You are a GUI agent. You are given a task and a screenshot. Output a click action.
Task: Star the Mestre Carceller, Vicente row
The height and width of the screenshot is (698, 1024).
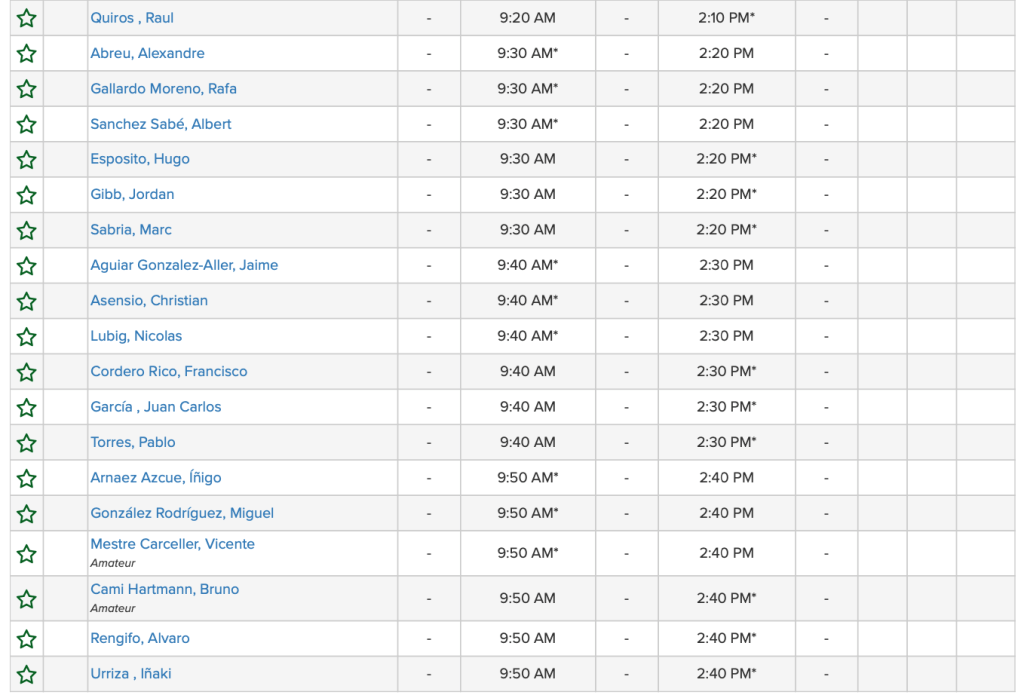pyautogui.click(x=27, y=553)
